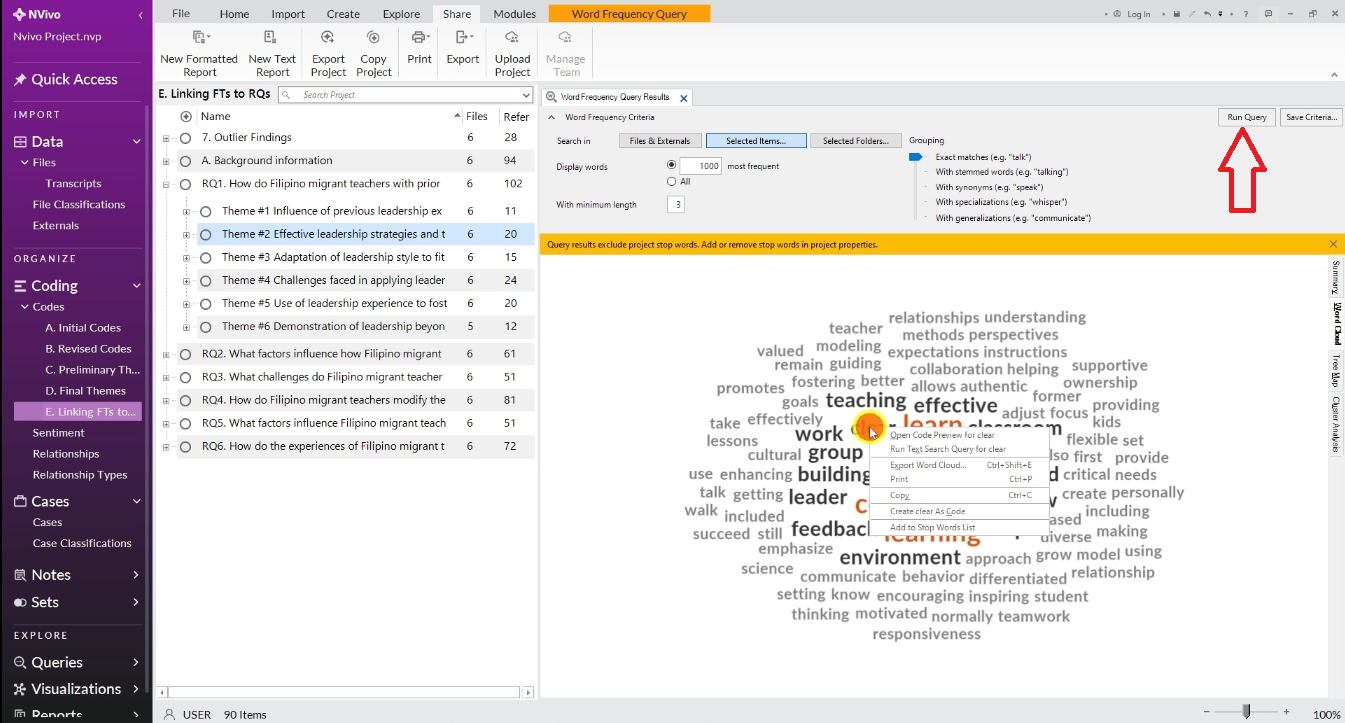Click the Run Query button

pyautogui.click(x=1247, y=117)
